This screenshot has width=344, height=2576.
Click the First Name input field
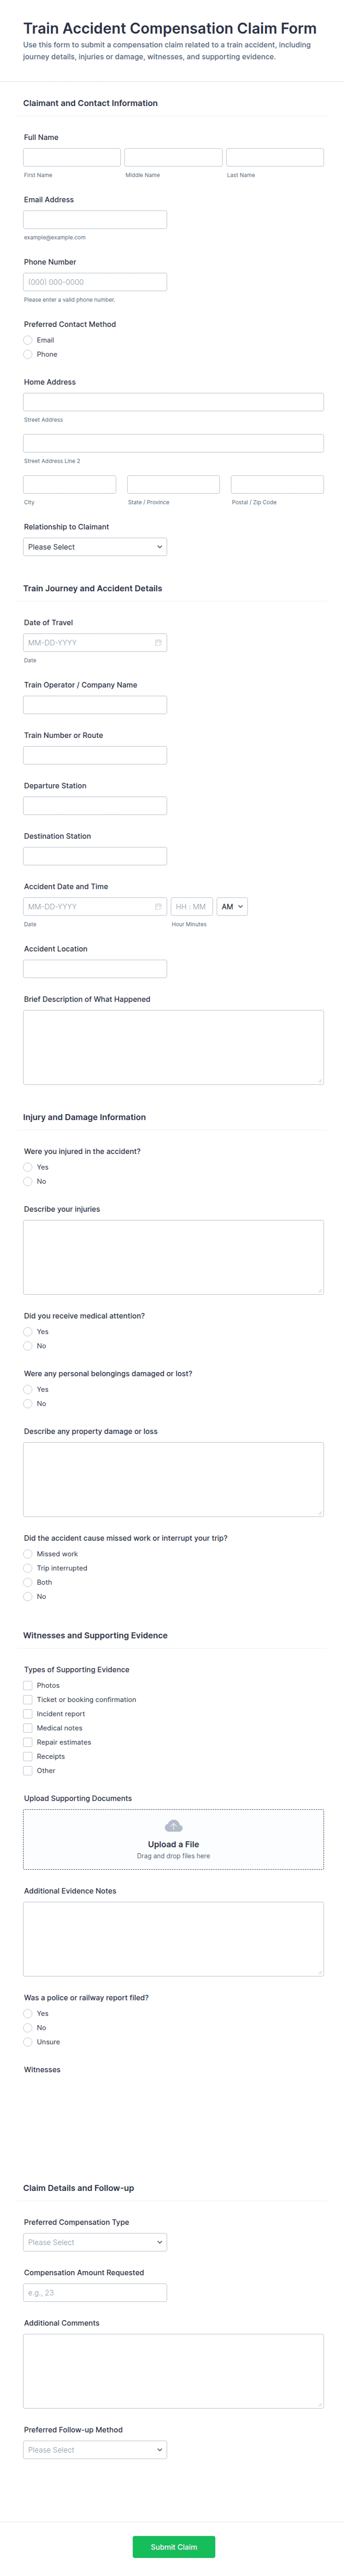72,157
